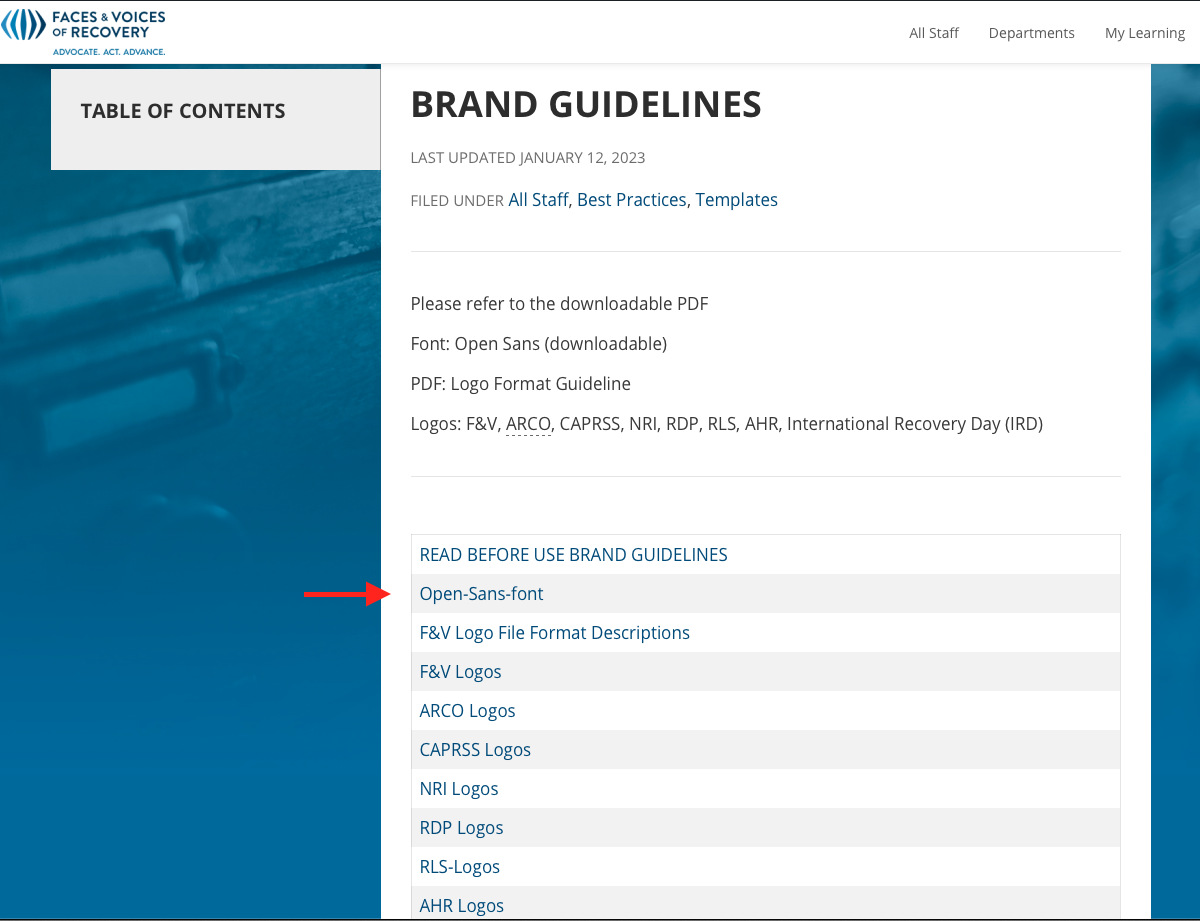Open the F&V Logos download link
Viewport: 1200px width, 921px height.
pos(460,672)
